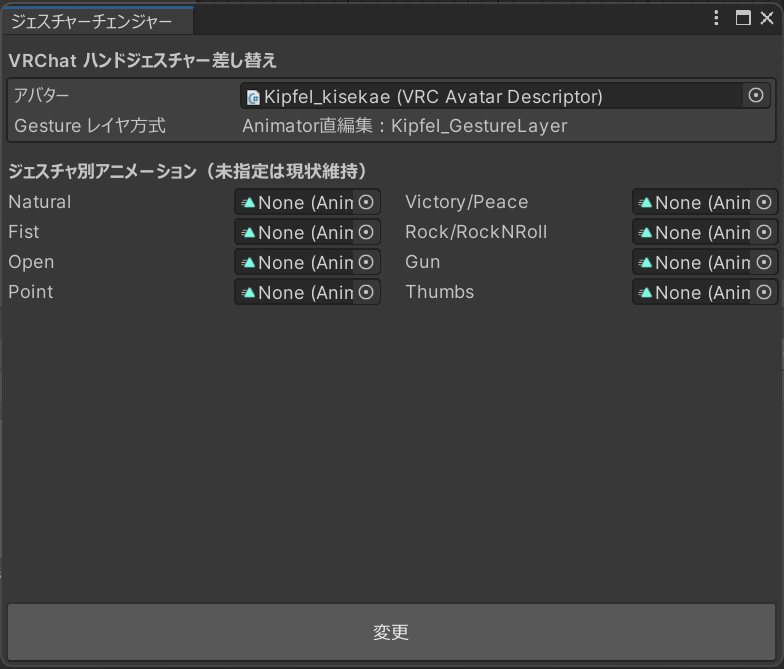Viewport: 784px width, 669px height.
Task: Open the window's three-dot options menu
Action: point(716,18)
